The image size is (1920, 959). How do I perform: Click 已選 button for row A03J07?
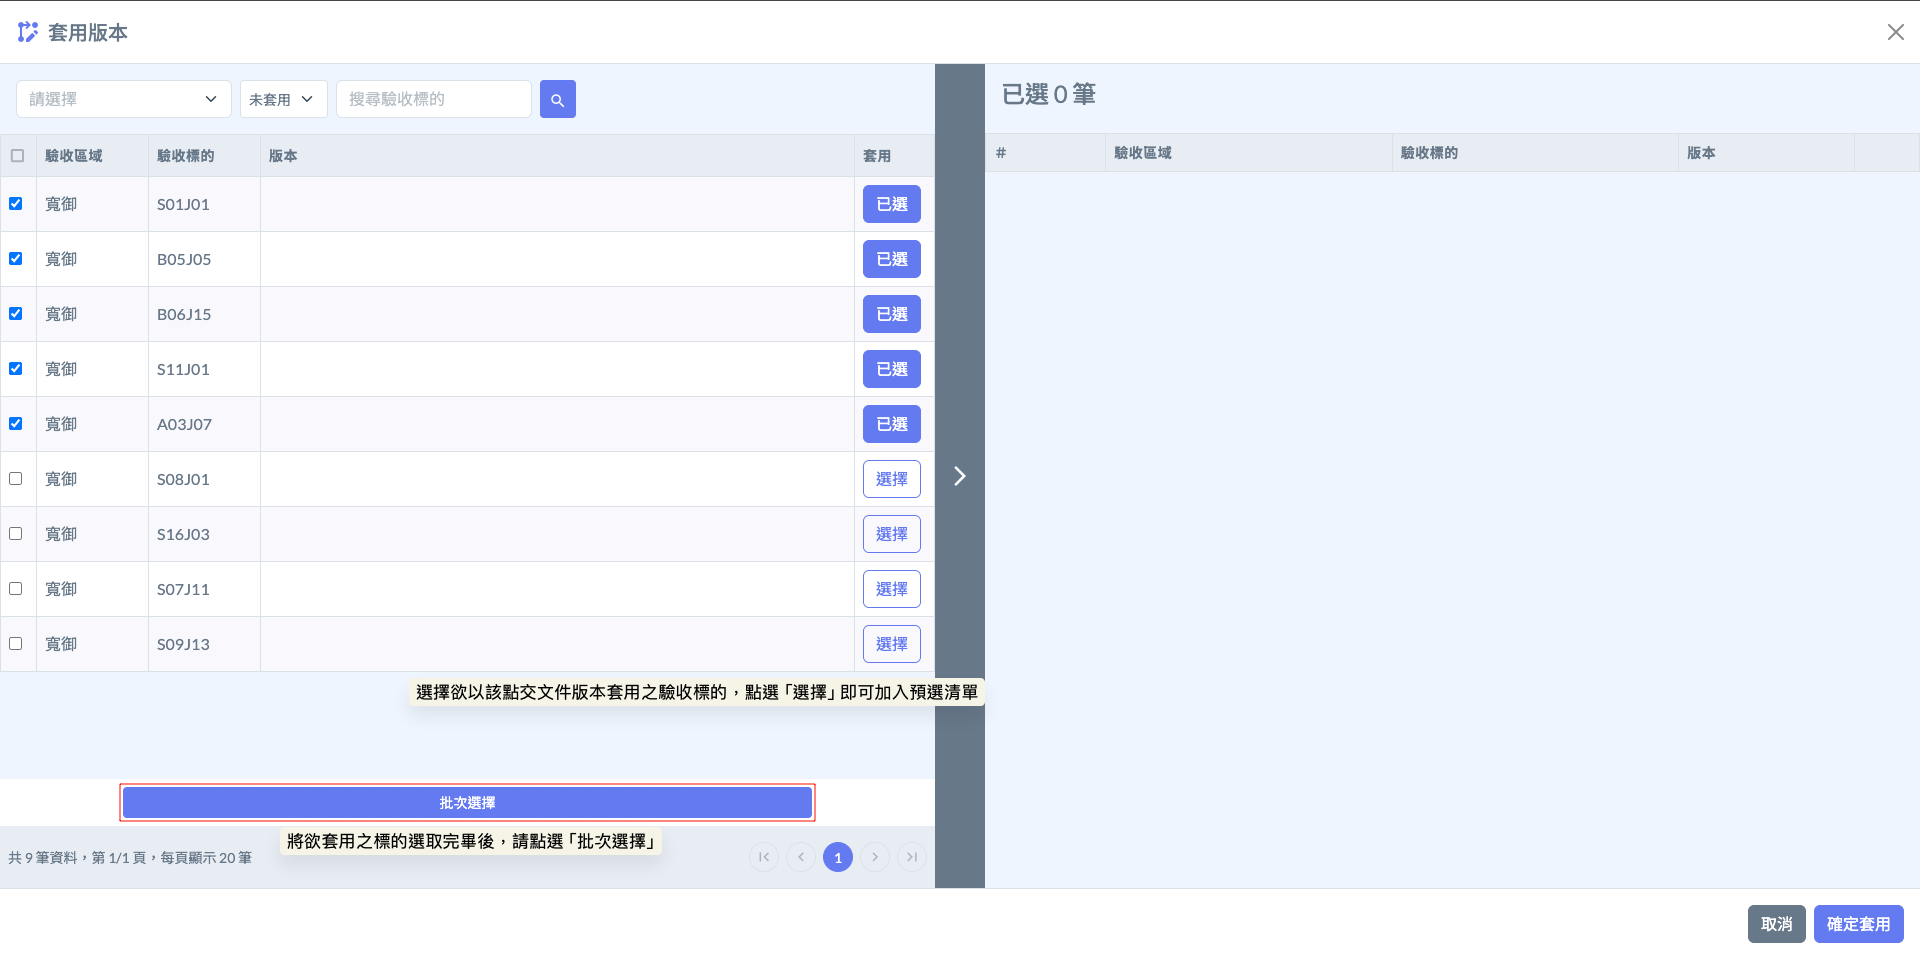pos(892,424)
